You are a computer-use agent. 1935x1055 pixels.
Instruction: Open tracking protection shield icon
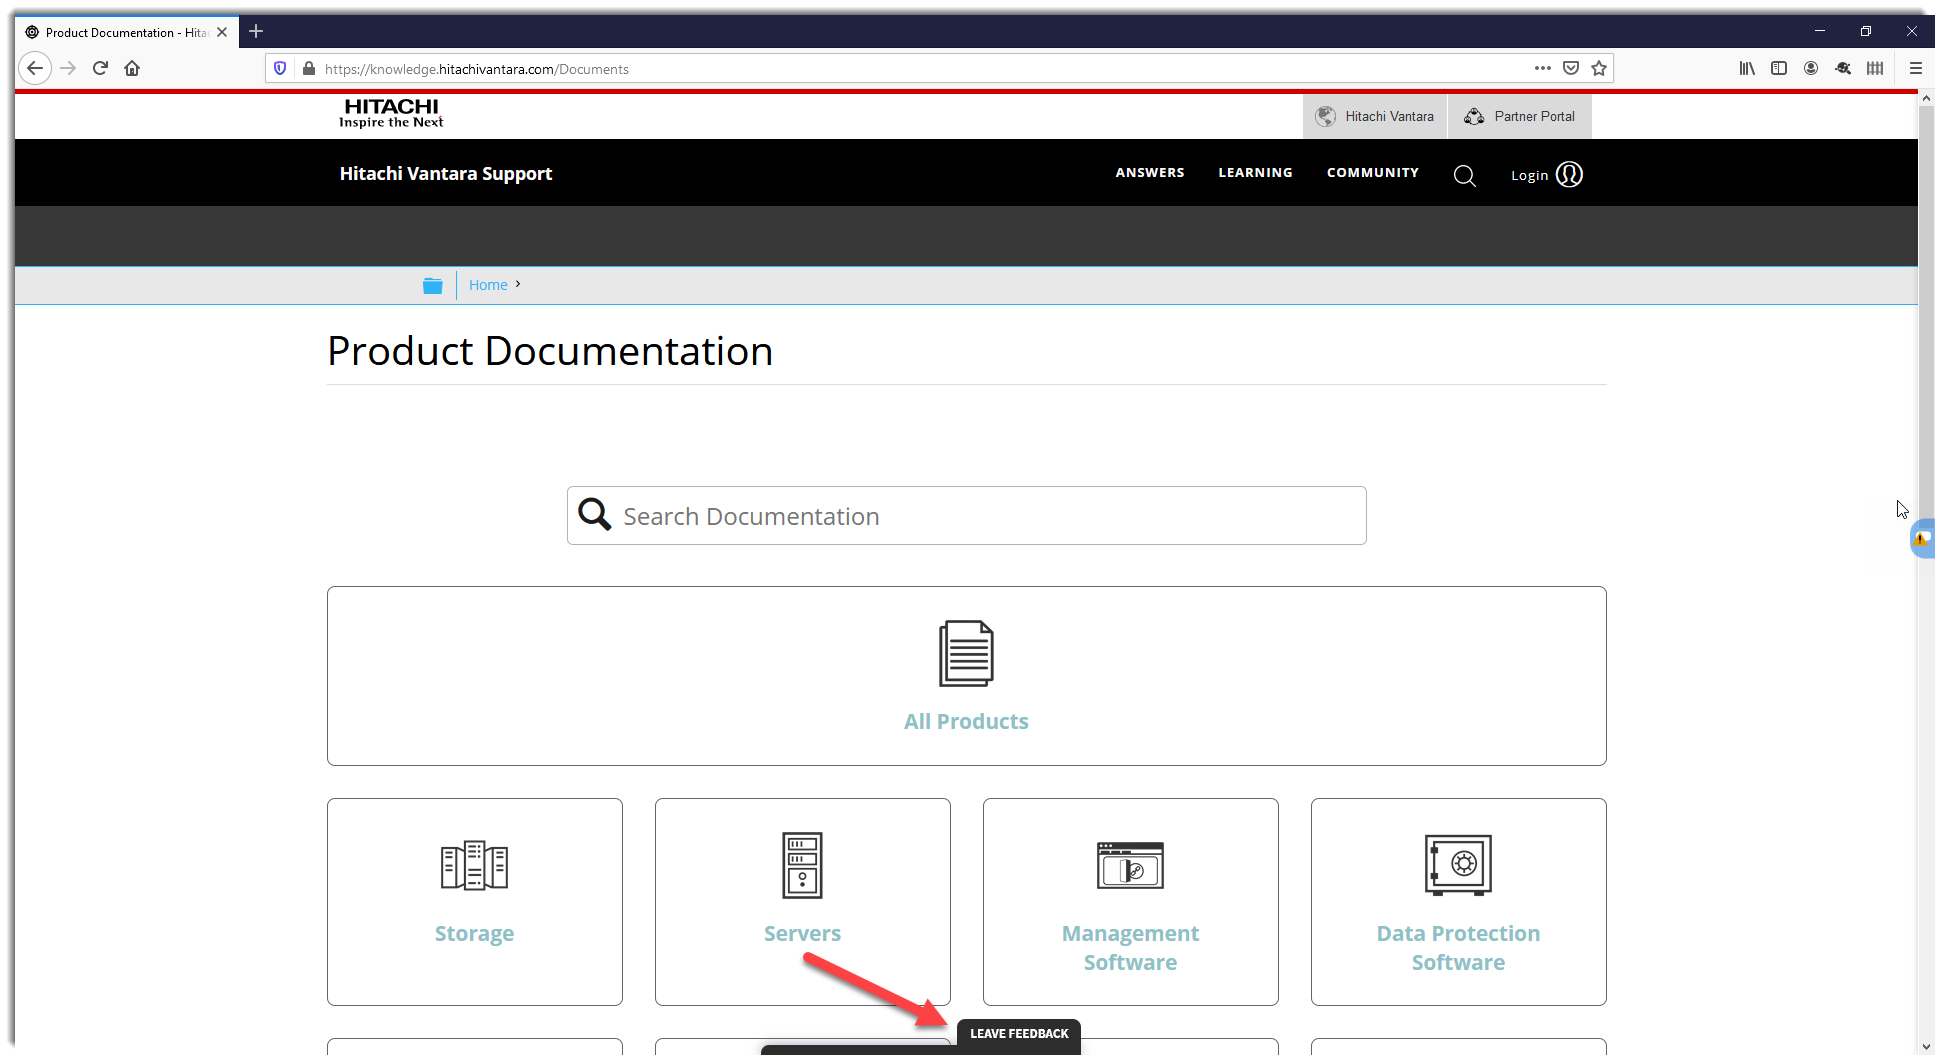point(280,68)
